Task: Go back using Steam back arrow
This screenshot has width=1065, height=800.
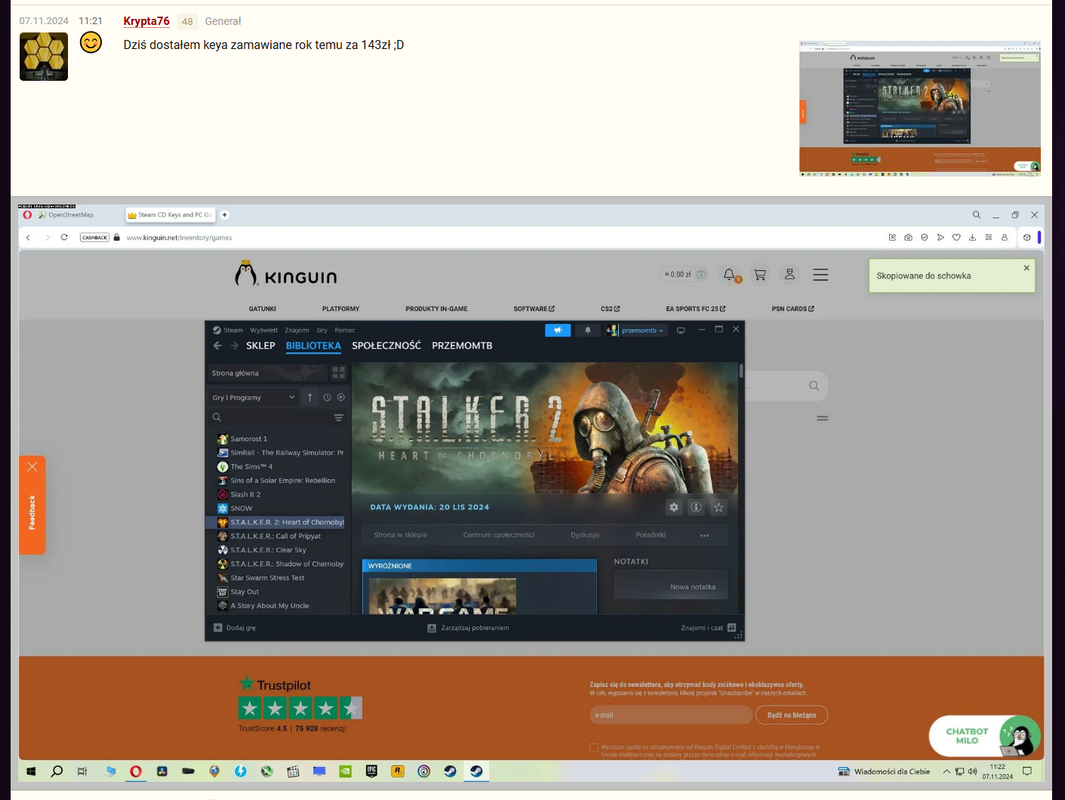Action: (217, 346)
